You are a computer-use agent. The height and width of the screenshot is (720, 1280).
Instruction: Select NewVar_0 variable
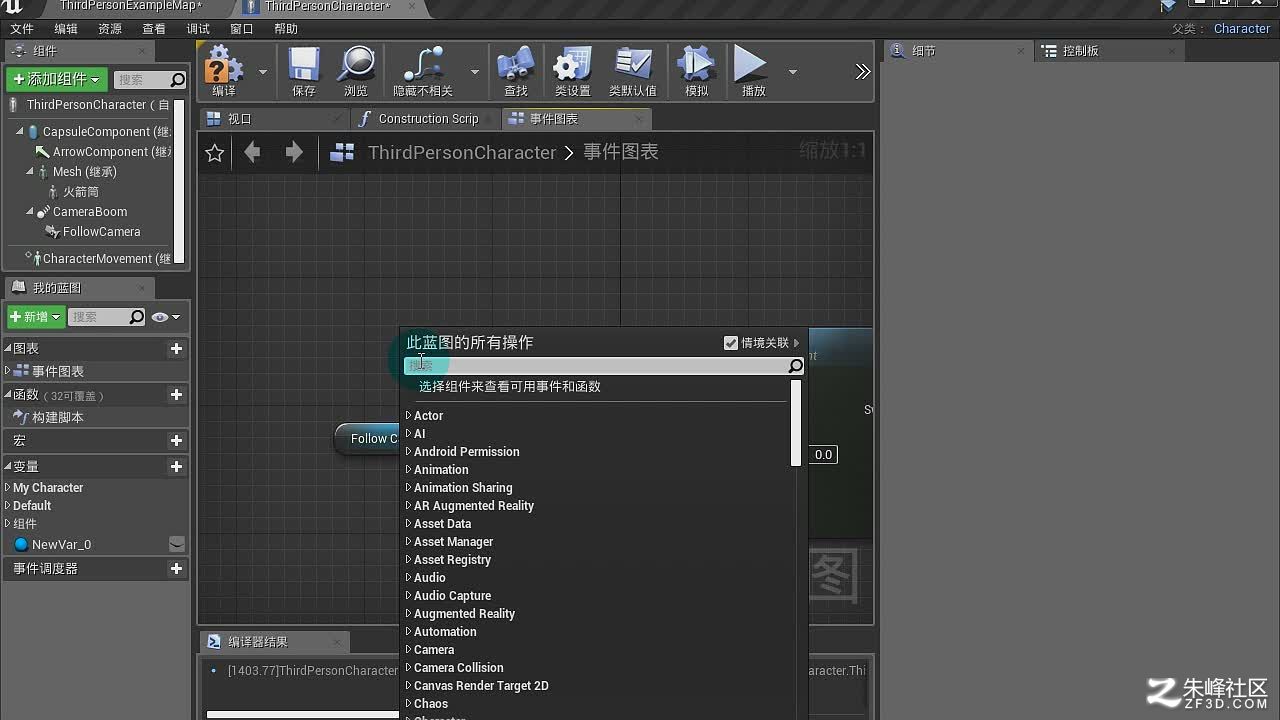tap(61, 545)
